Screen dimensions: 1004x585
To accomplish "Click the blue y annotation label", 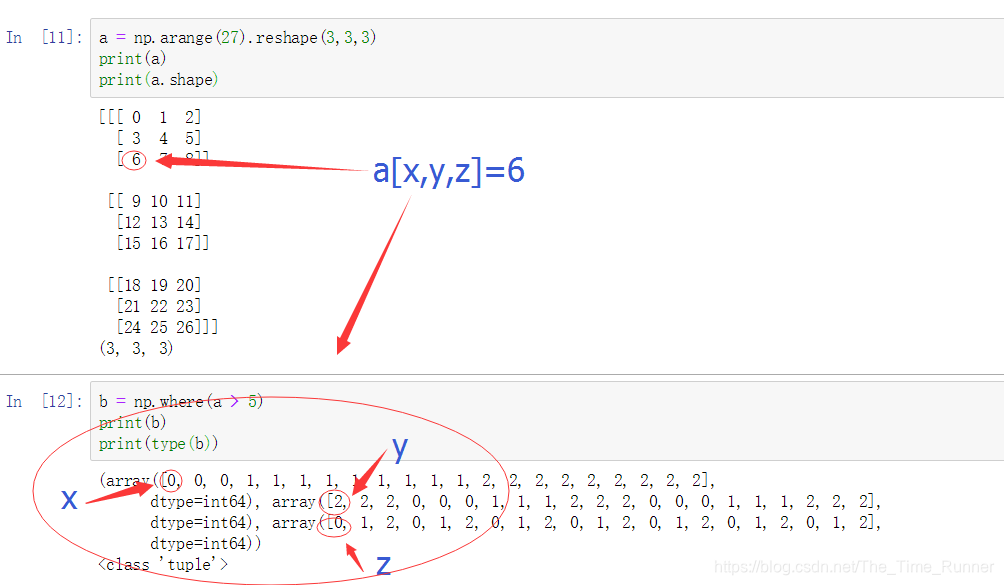I will pyautogui.click(x=398, y=450).
